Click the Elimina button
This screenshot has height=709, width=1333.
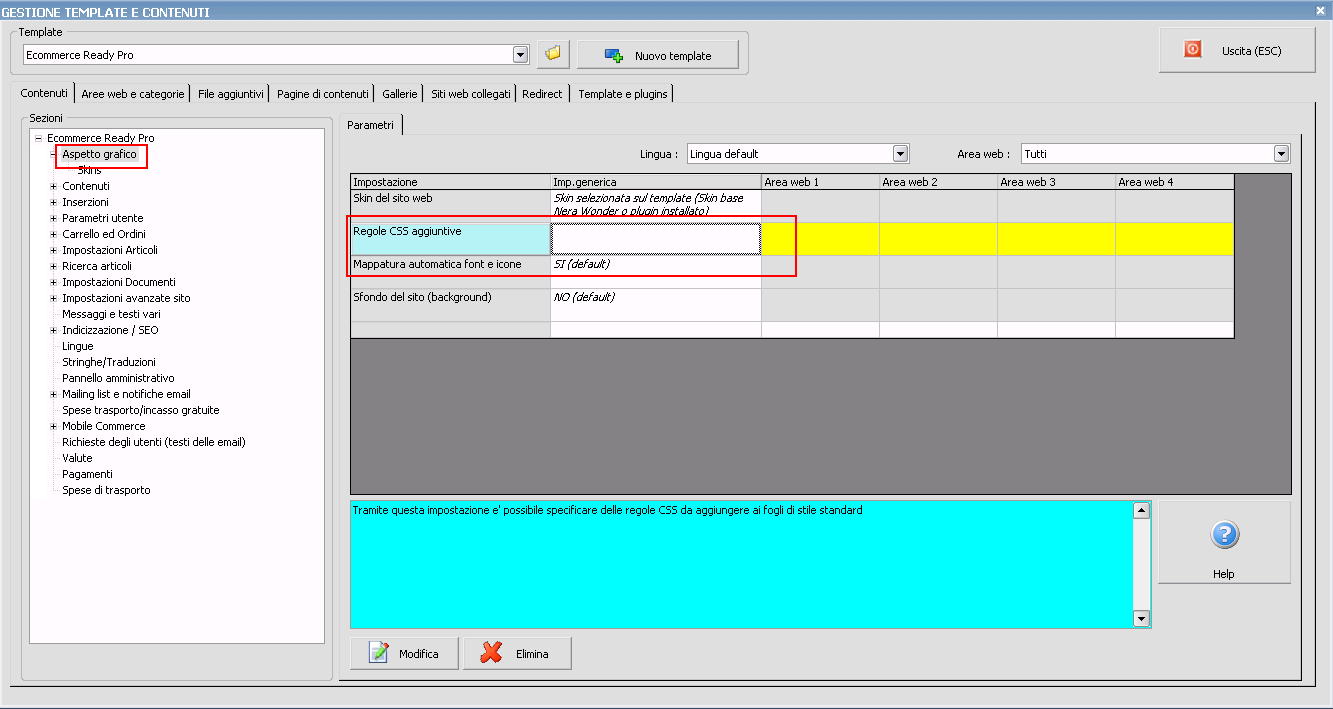point(517,653)
